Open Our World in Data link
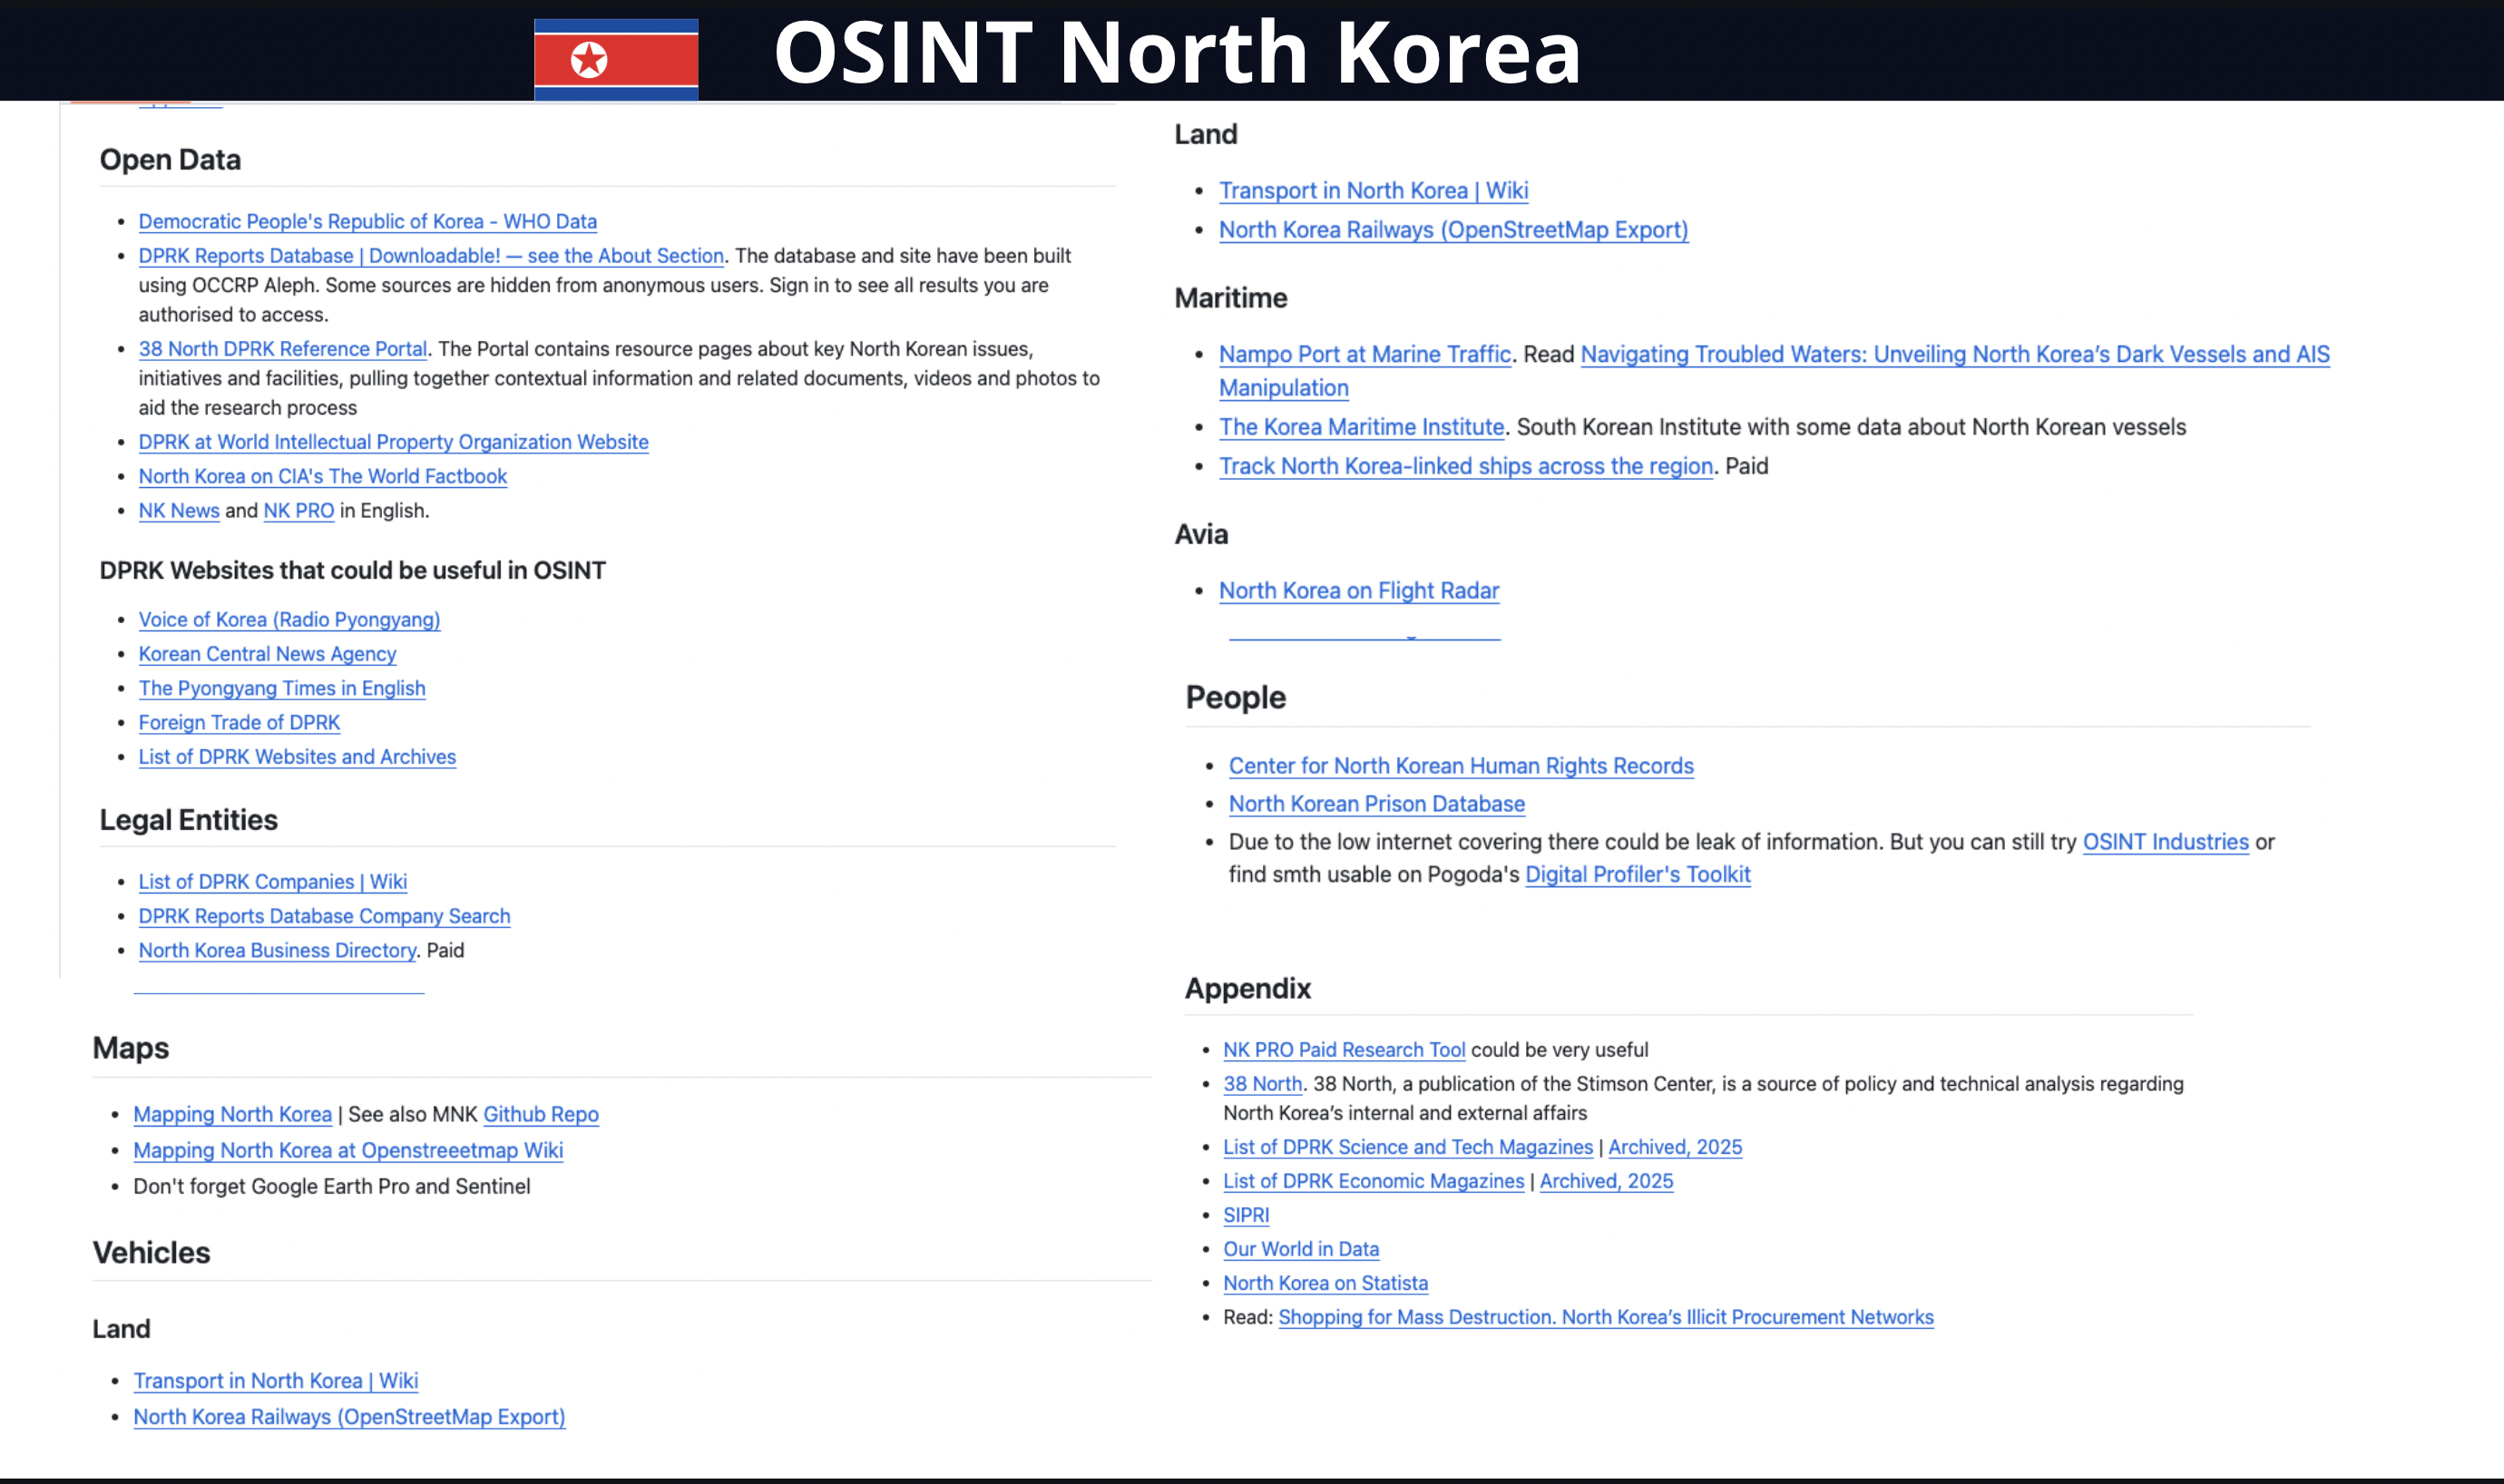The width and height of the screenshot is (2504, 1484). pyautogui.click(x=1300, y=1248)
